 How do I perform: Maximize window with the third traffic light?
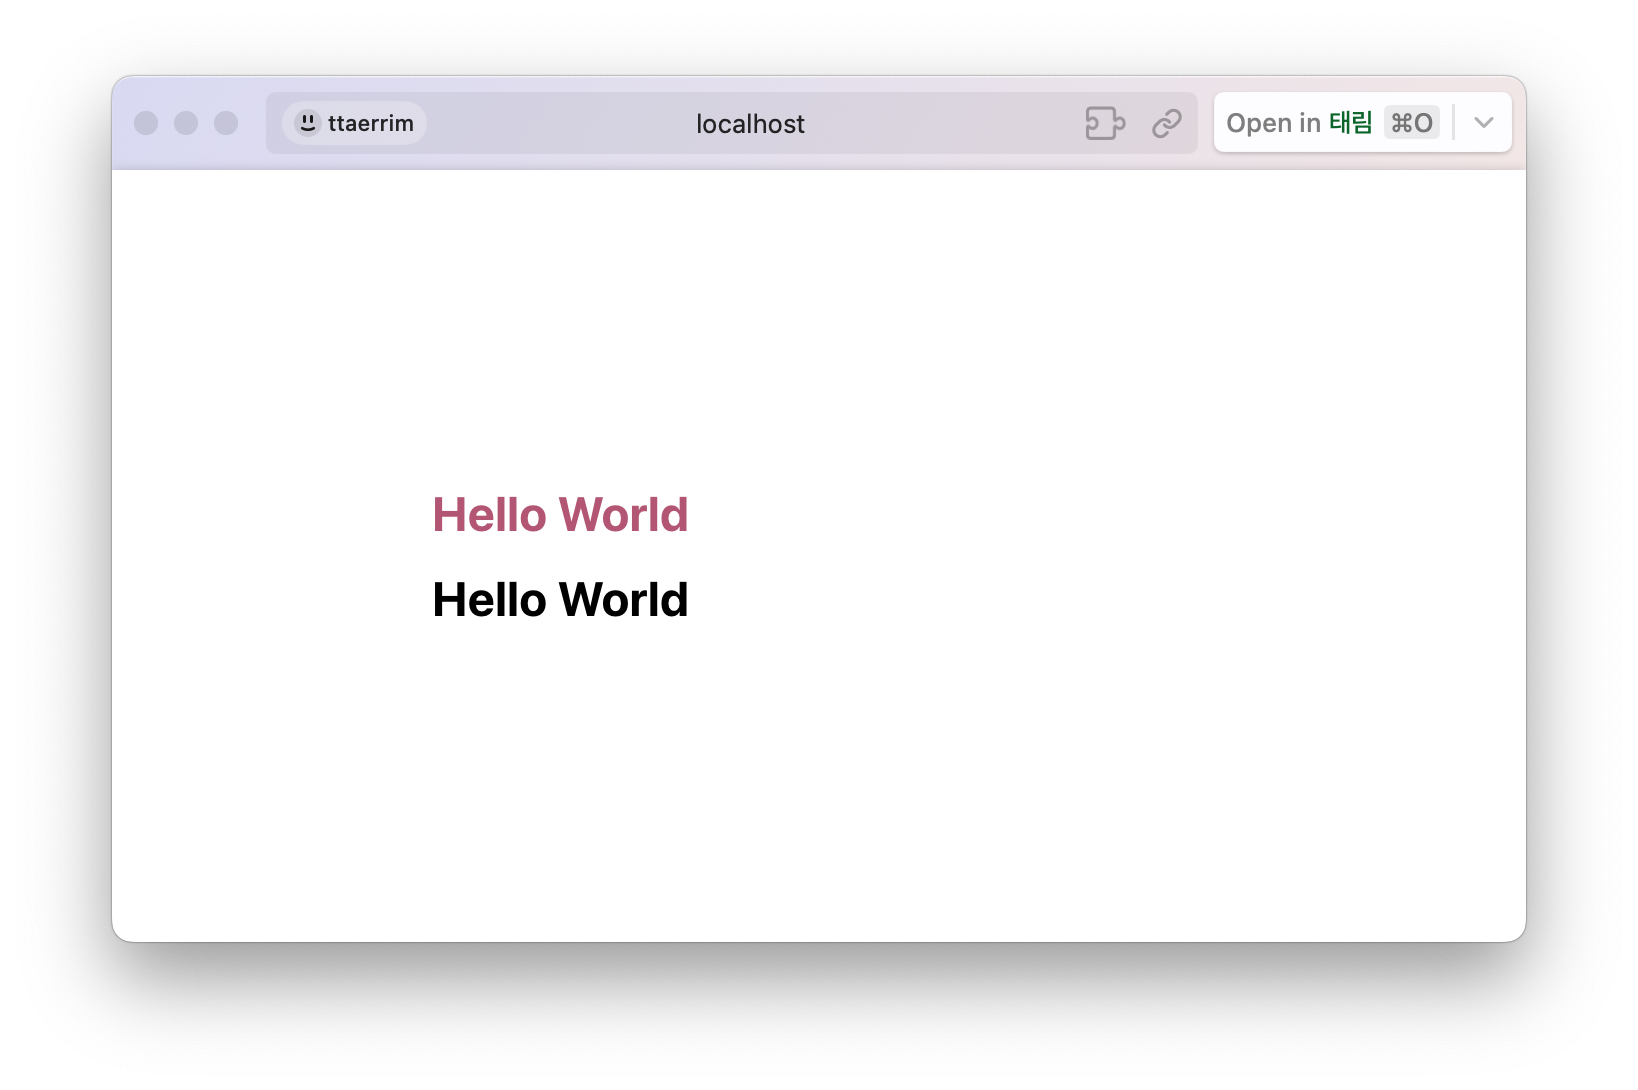pyautogui.click(x=226, y=123)
